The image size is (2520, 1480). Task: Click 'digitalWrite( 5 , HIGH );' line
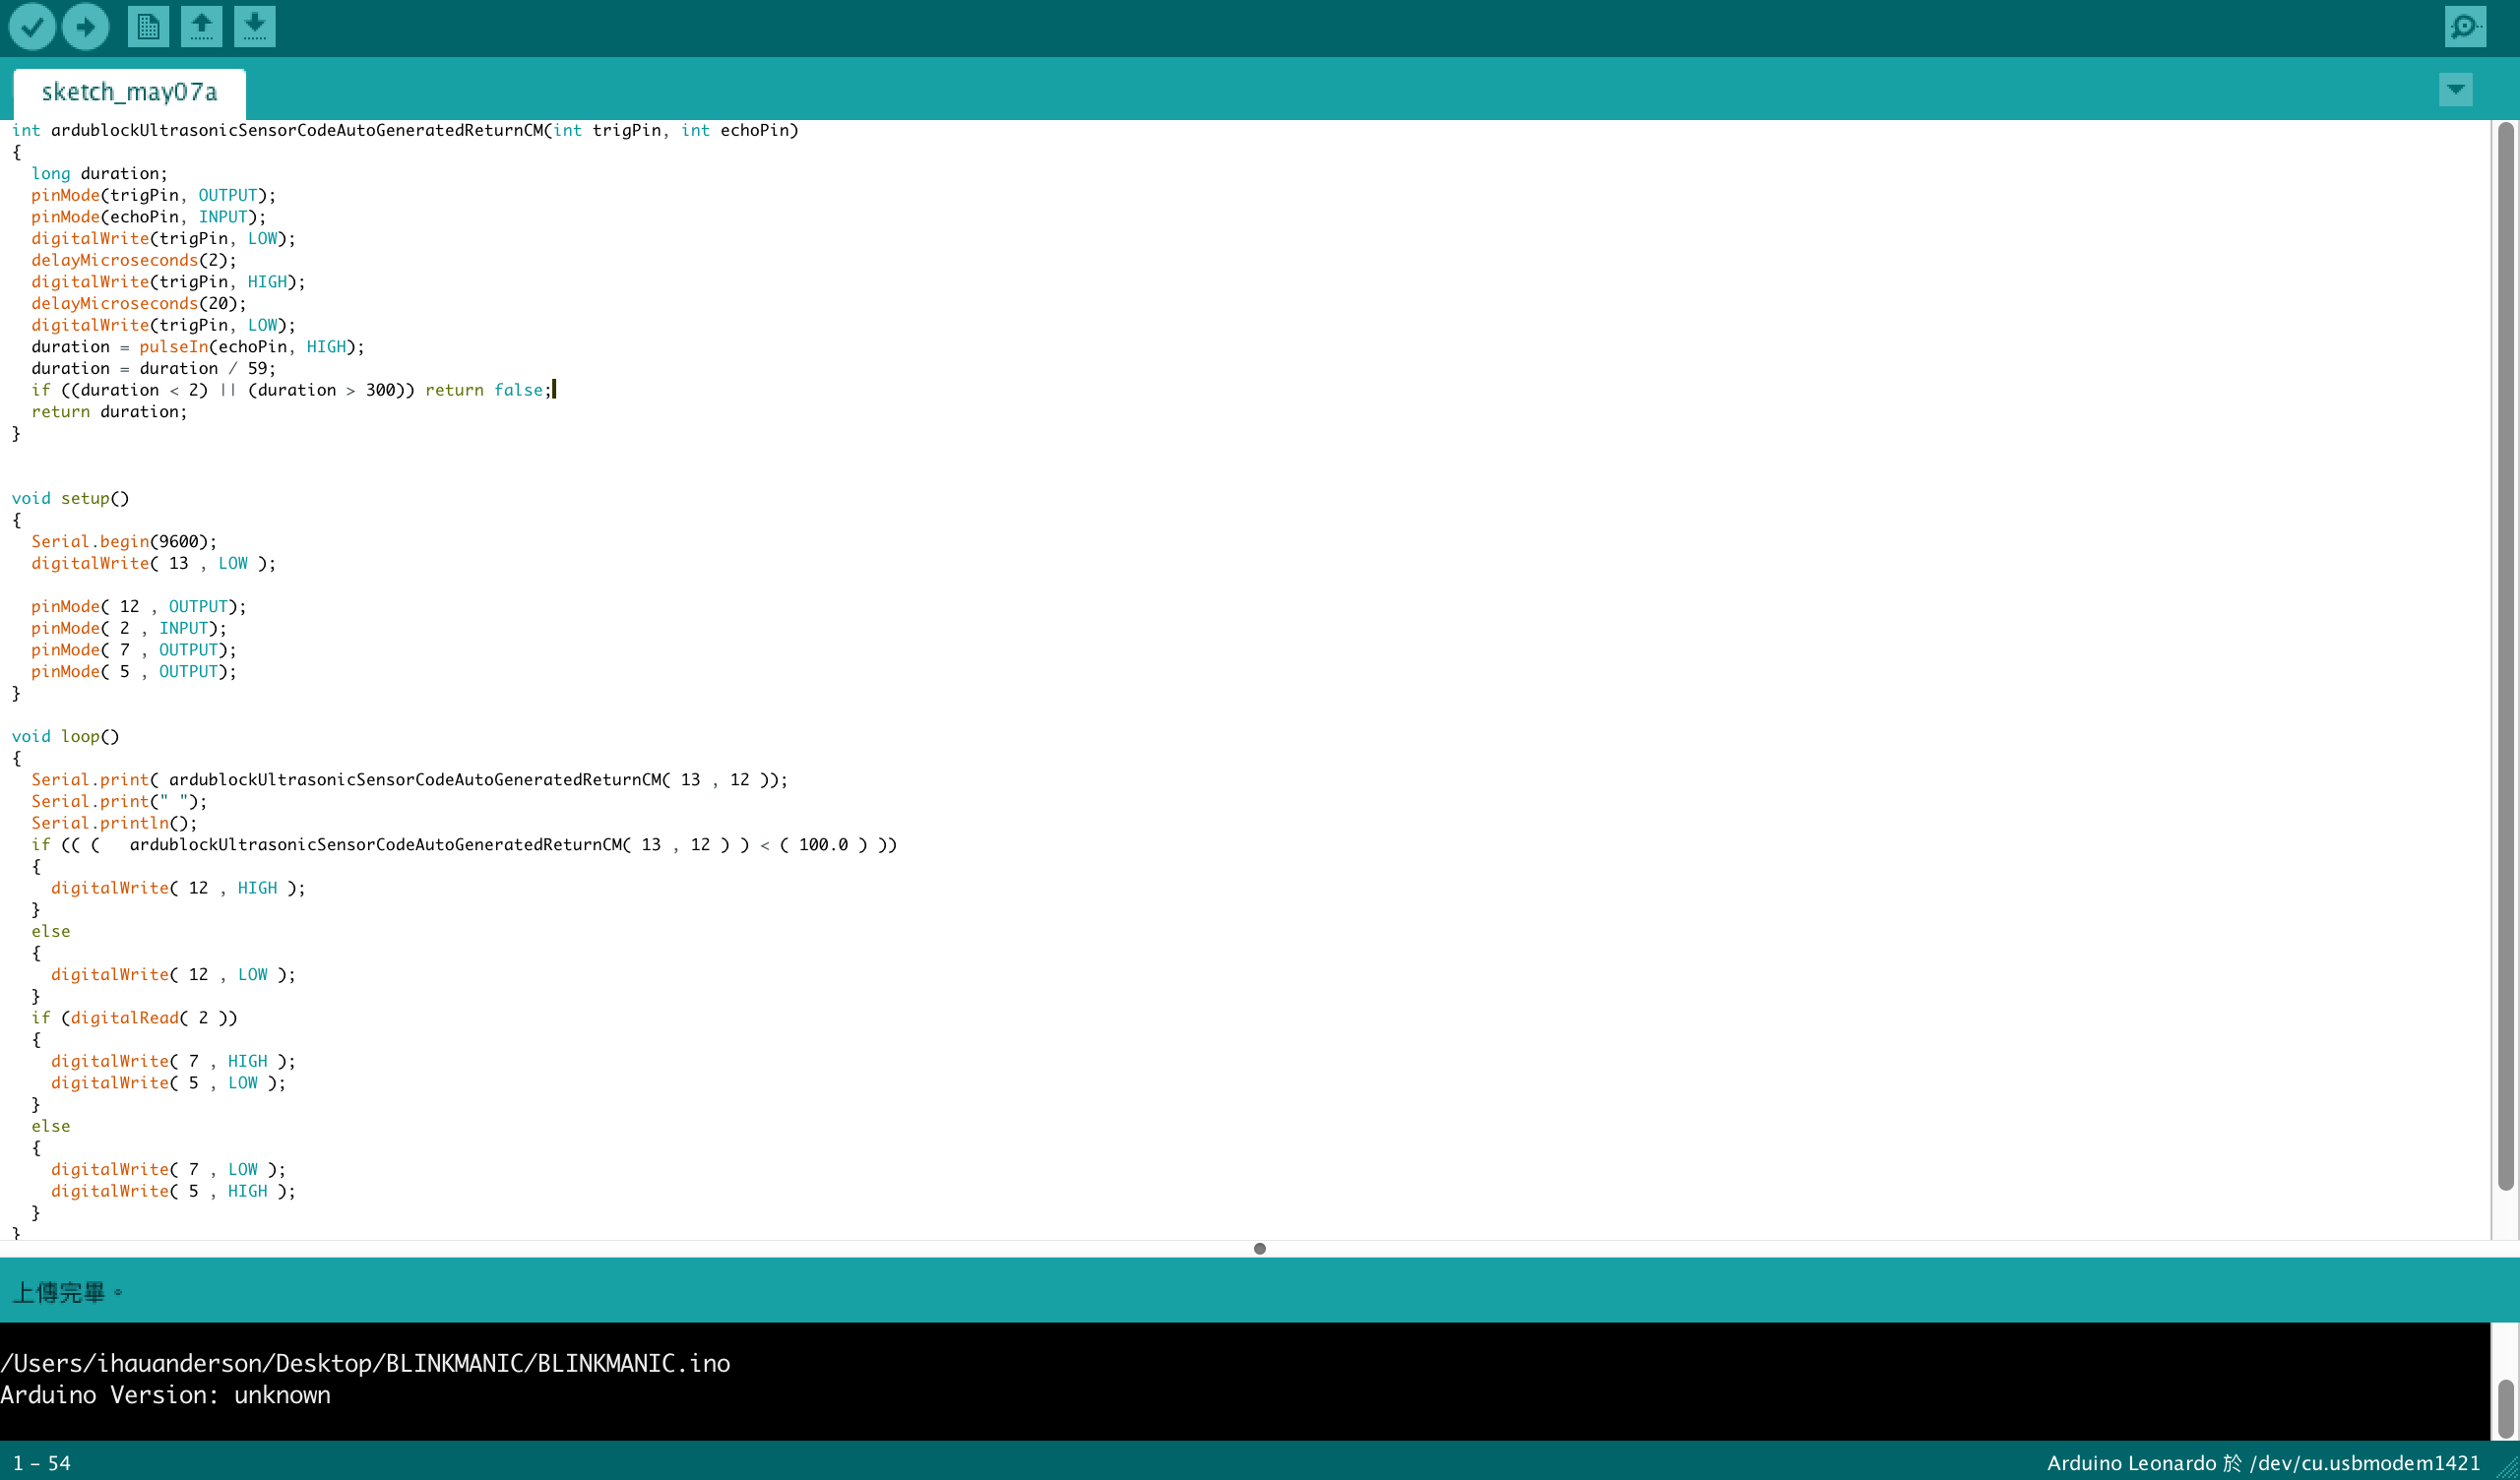point(173,1191)
